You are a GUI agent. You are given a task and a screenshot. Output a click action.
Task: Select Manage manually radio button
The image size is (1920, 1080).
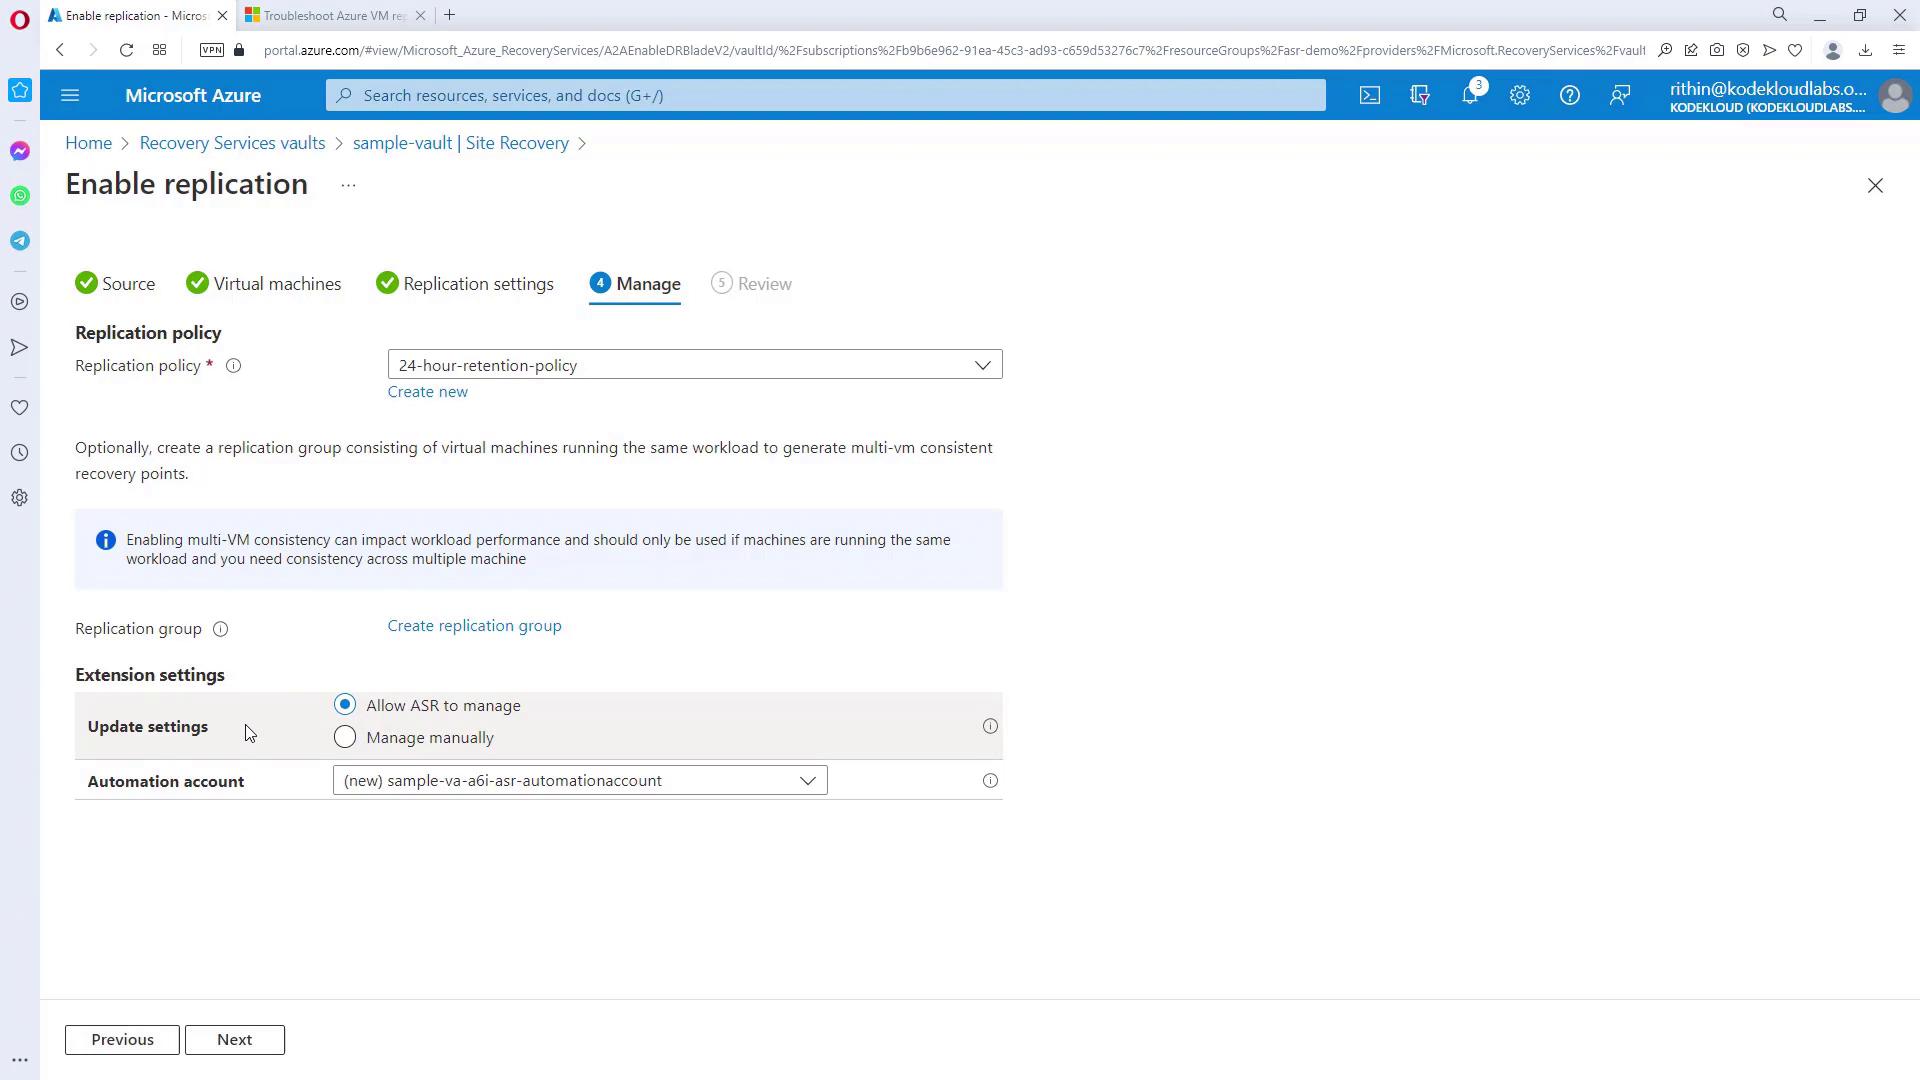pyautogui.click(x=345, y=738)
